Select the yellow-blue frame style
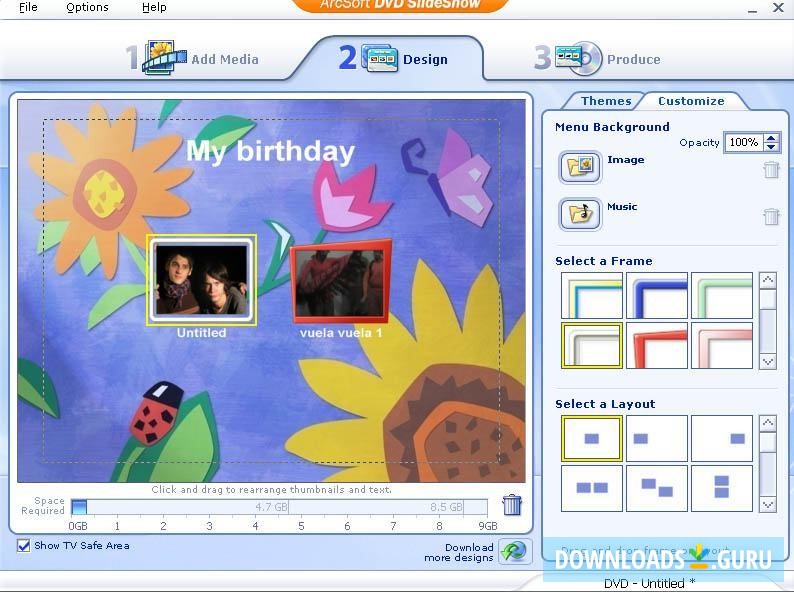The height and width of the screenshot is (592, 794). tap(591, 296)
